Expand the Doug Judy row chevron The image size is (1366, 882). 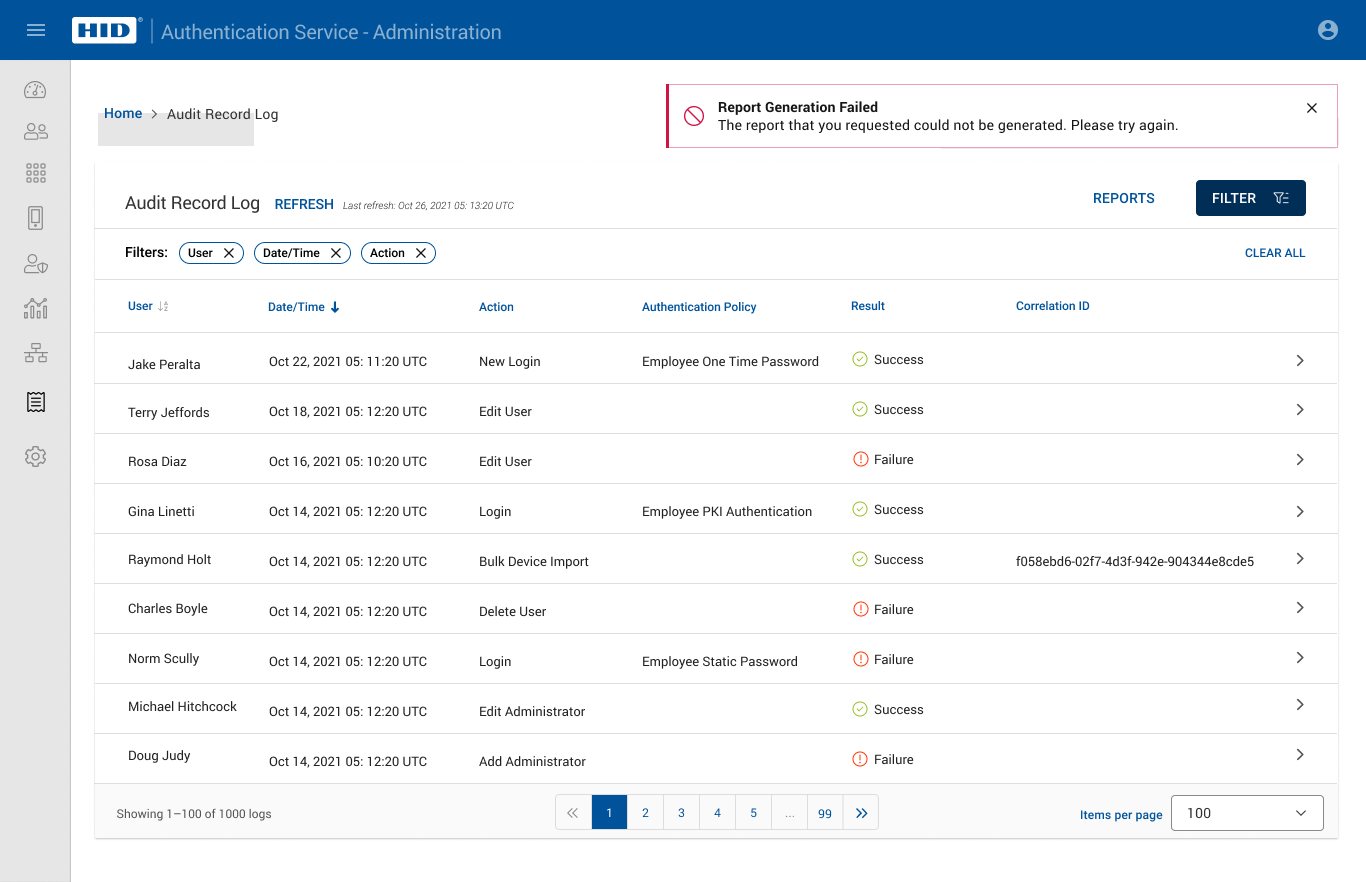(1300, 755)
